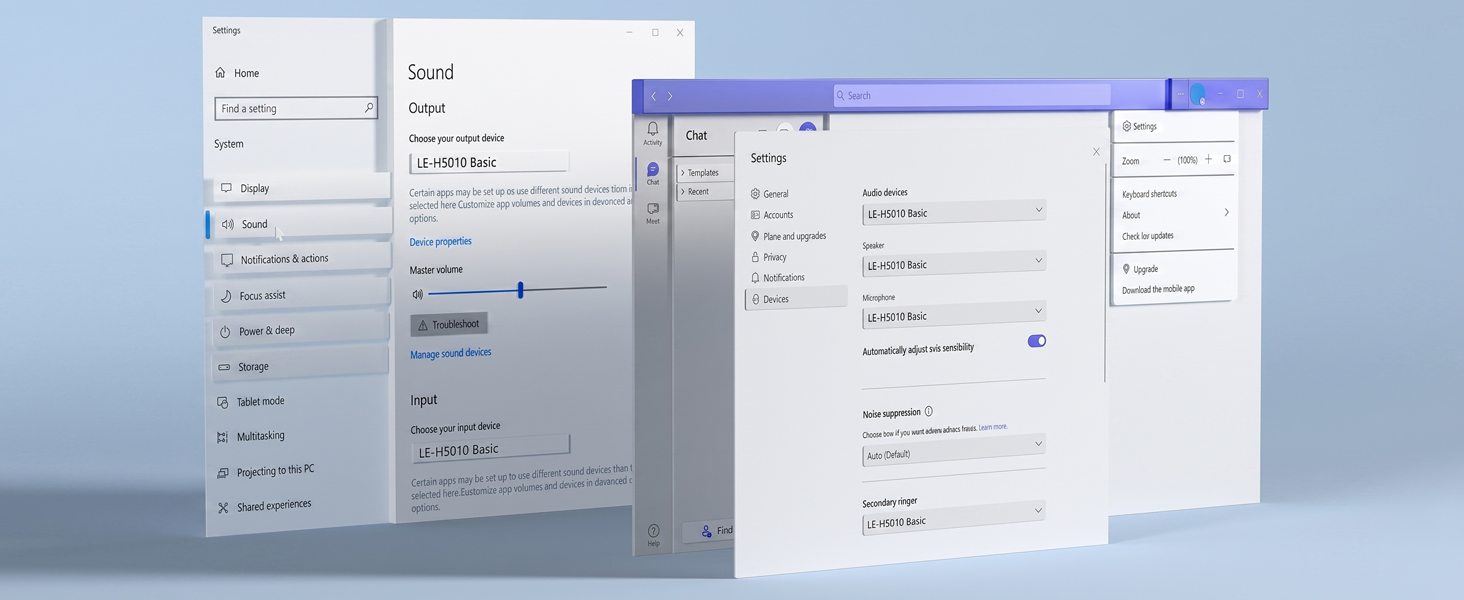1464x600 pixels.
Task: Toggle automatic microphone sensitivity adjustment
Action: click(x=1037, y=341)
